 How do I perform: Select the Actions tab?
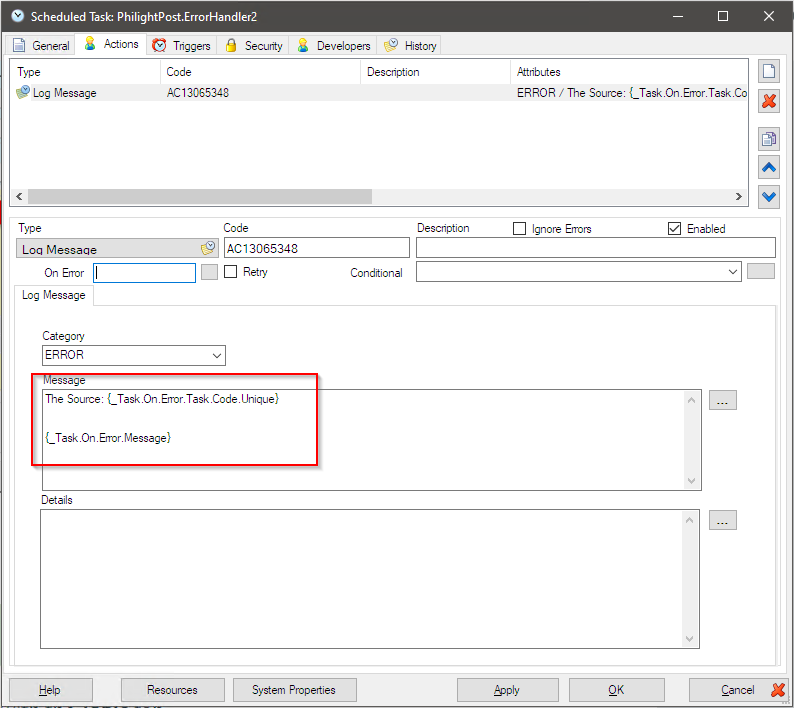[111, 44]
